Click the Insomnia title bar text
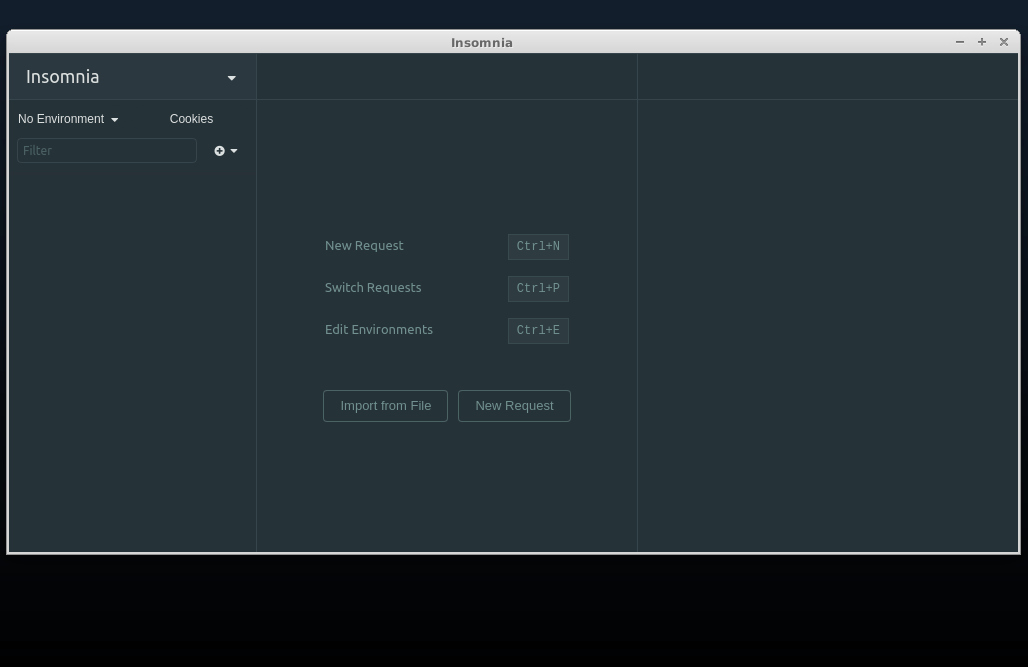The image size is (1028, 667). pyautogui.click(x=482, y=42)
